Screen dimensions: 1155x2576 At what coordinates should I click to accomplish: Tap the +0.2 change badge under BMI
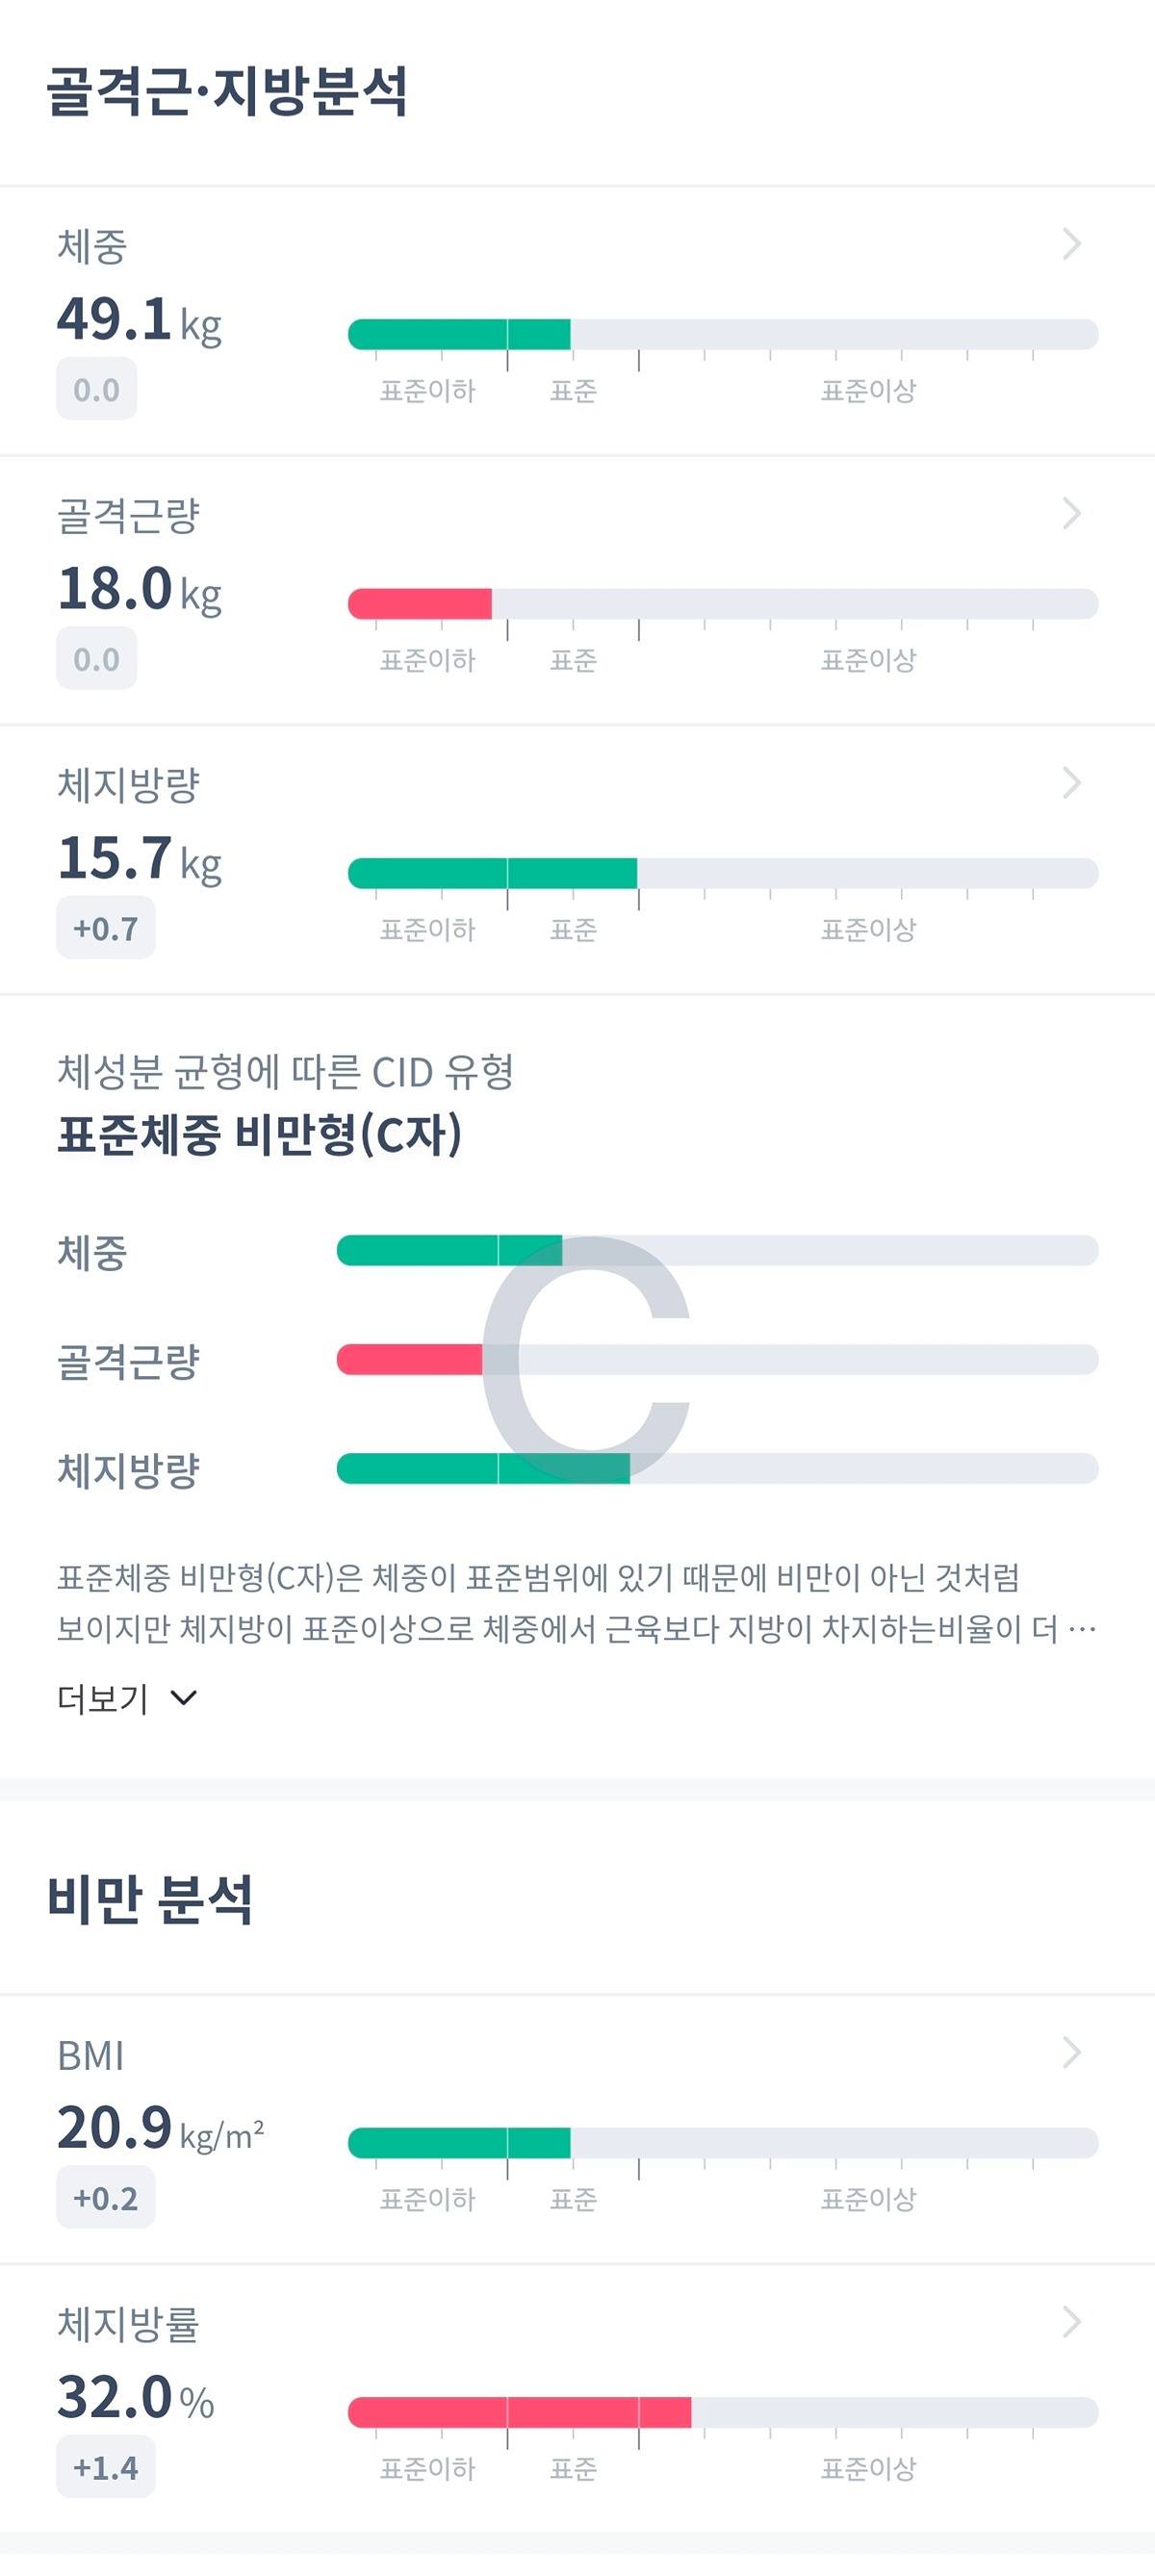[x=105, y=2197]
